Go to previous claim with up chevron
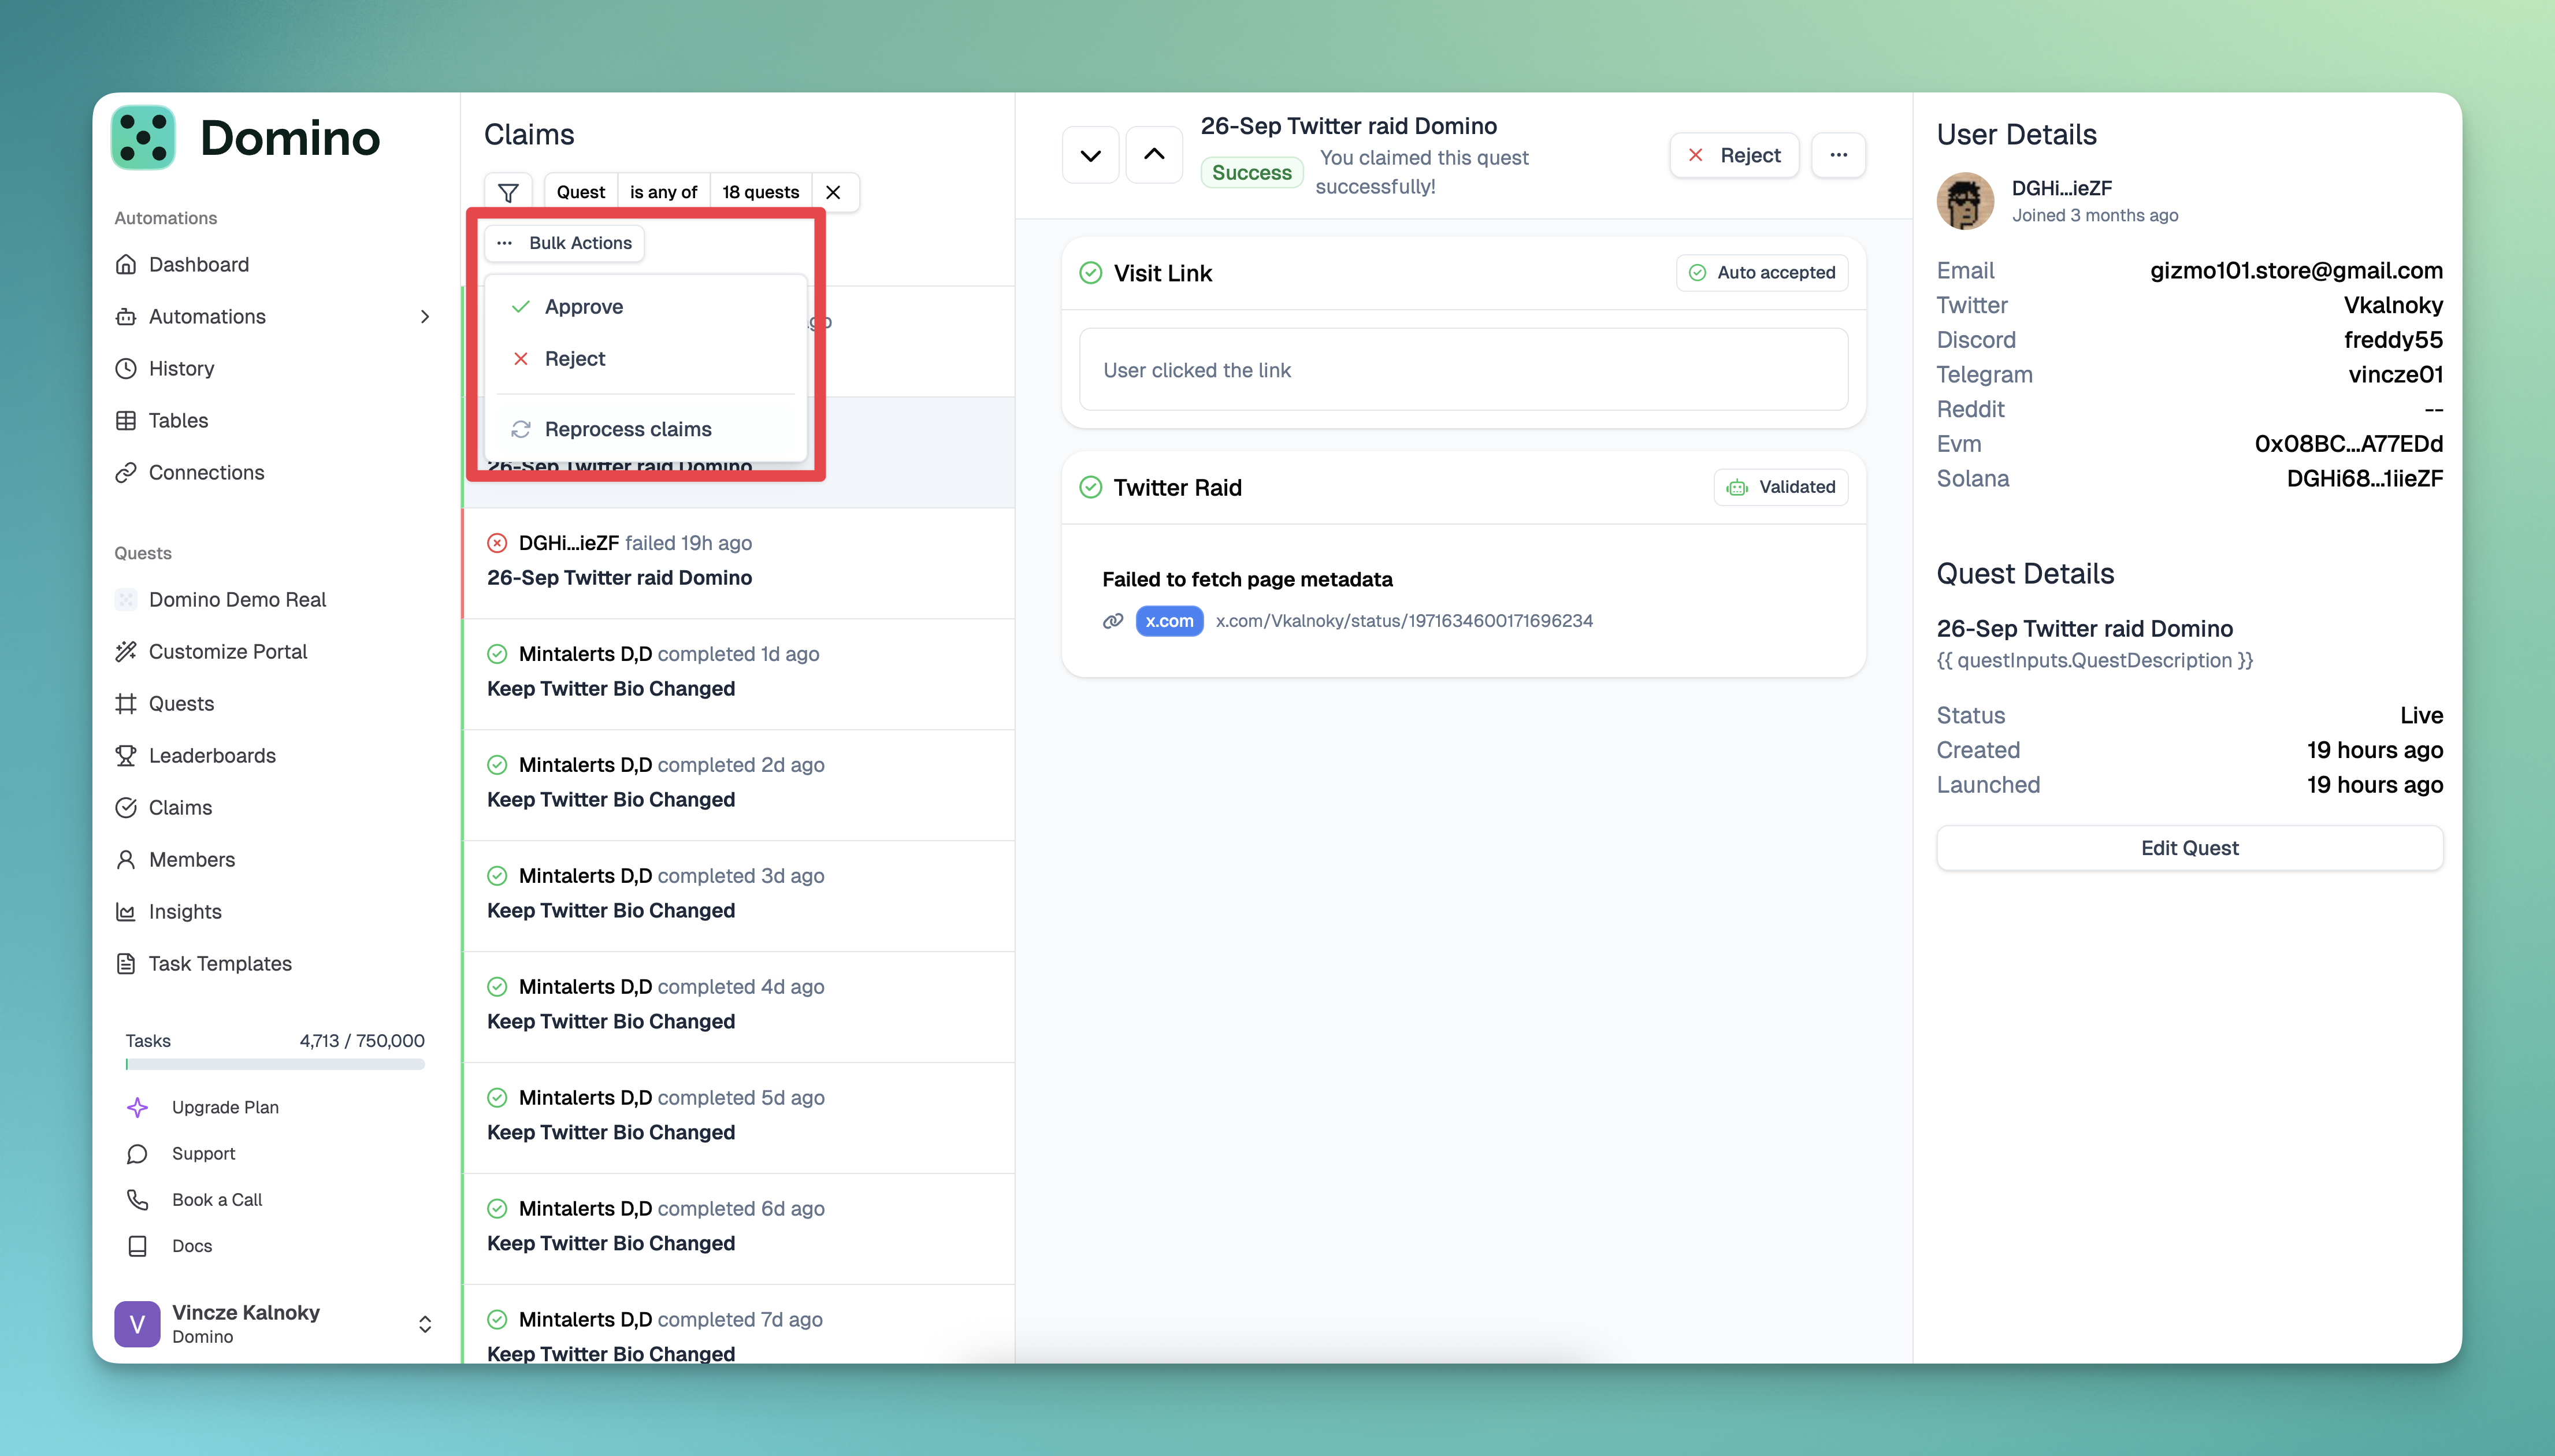The height and width of the screenshot is (1456, 2555). coord(1154,155)
